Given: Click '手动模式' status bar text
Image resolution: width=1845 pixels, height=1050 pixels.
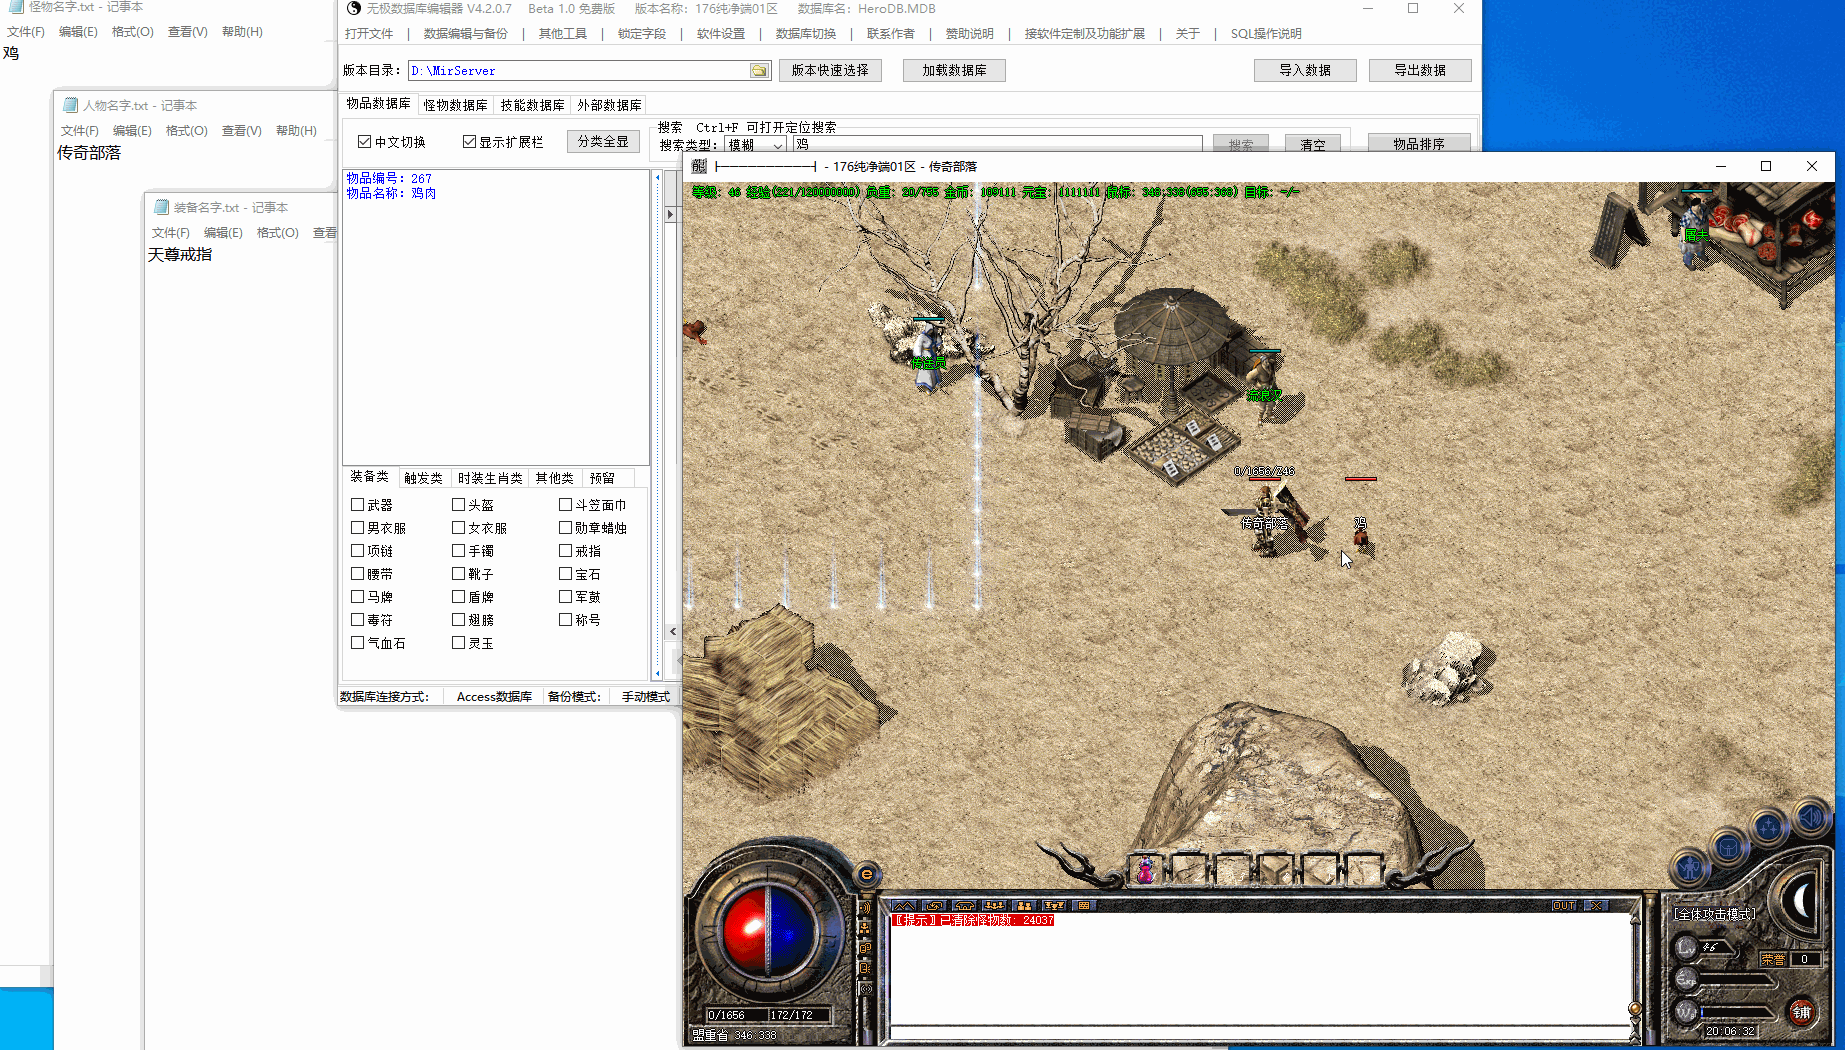Looking at the screenshot, I should click(646, 697).
